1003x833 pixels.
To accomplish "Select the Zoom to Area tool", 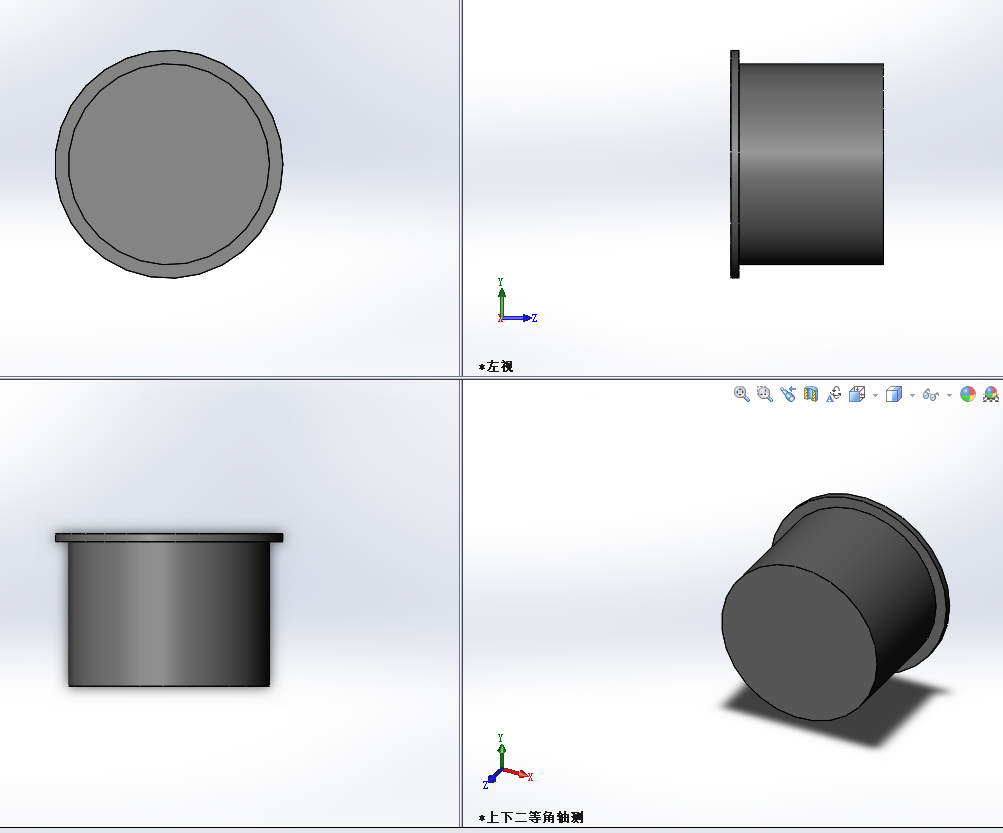I will (x=764, y=394).
